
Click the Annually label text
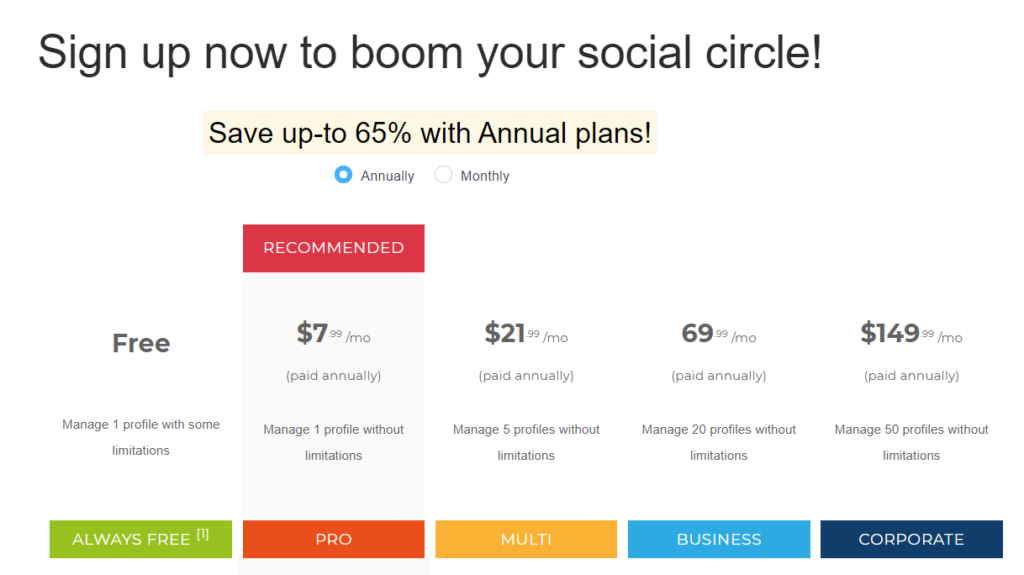point(387,176)
